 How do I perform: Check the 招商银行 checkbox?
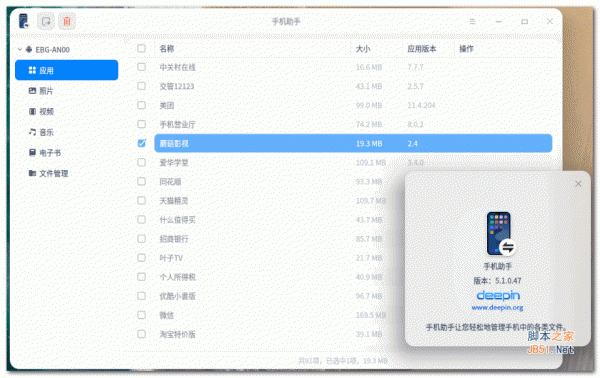click(142, 239)
